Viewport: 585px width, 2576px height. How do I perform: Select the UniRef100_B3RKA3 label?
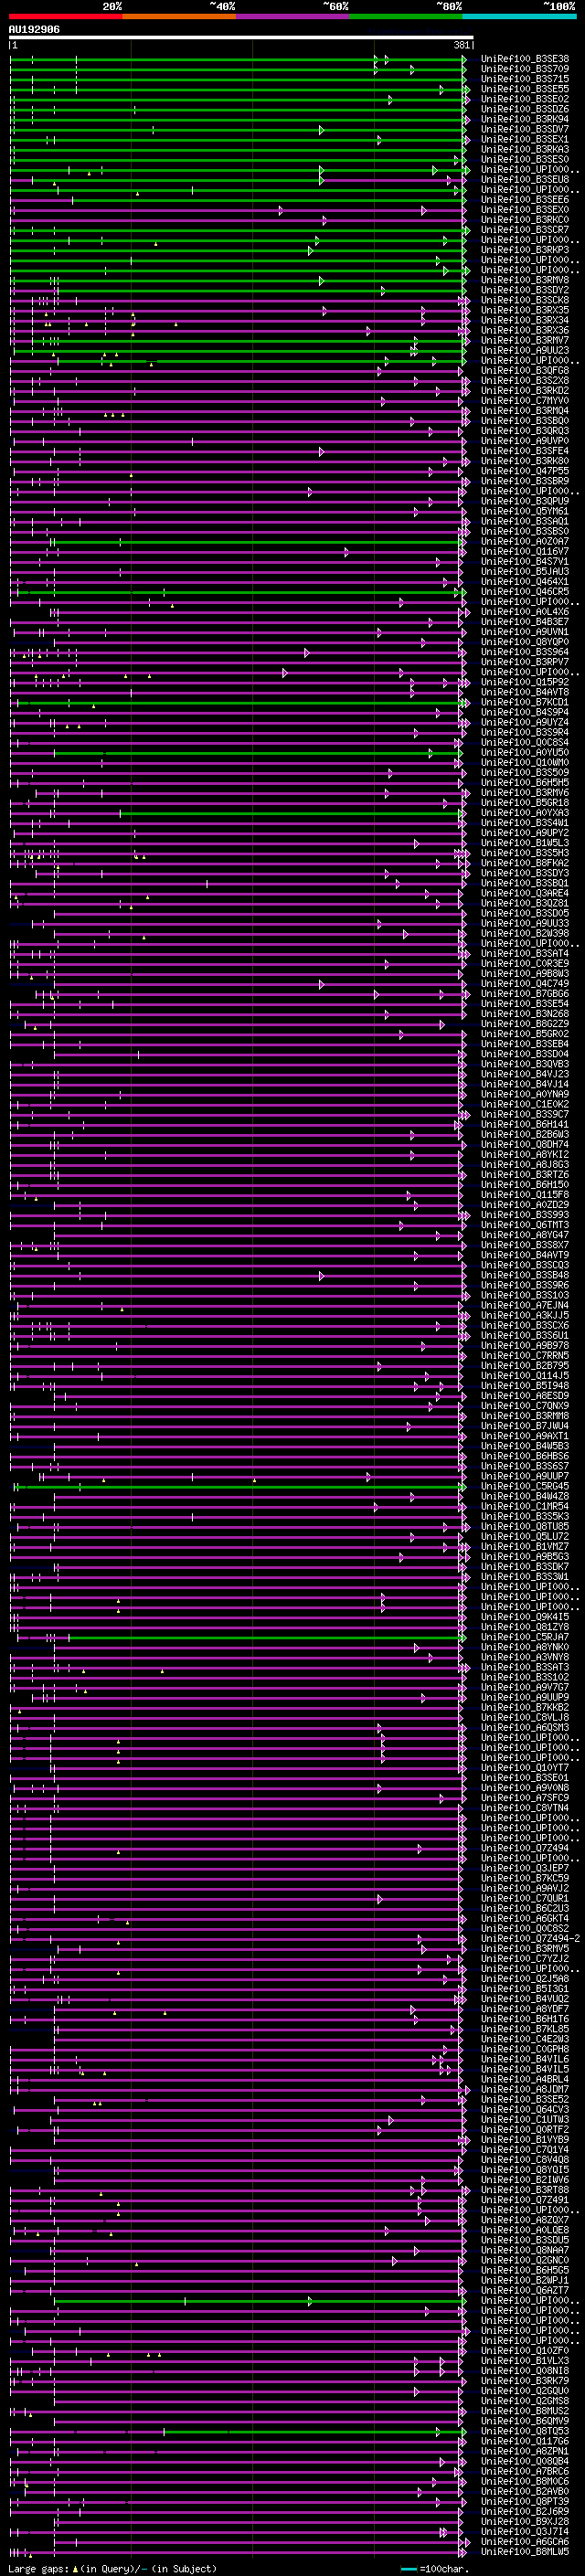point(525,149)
